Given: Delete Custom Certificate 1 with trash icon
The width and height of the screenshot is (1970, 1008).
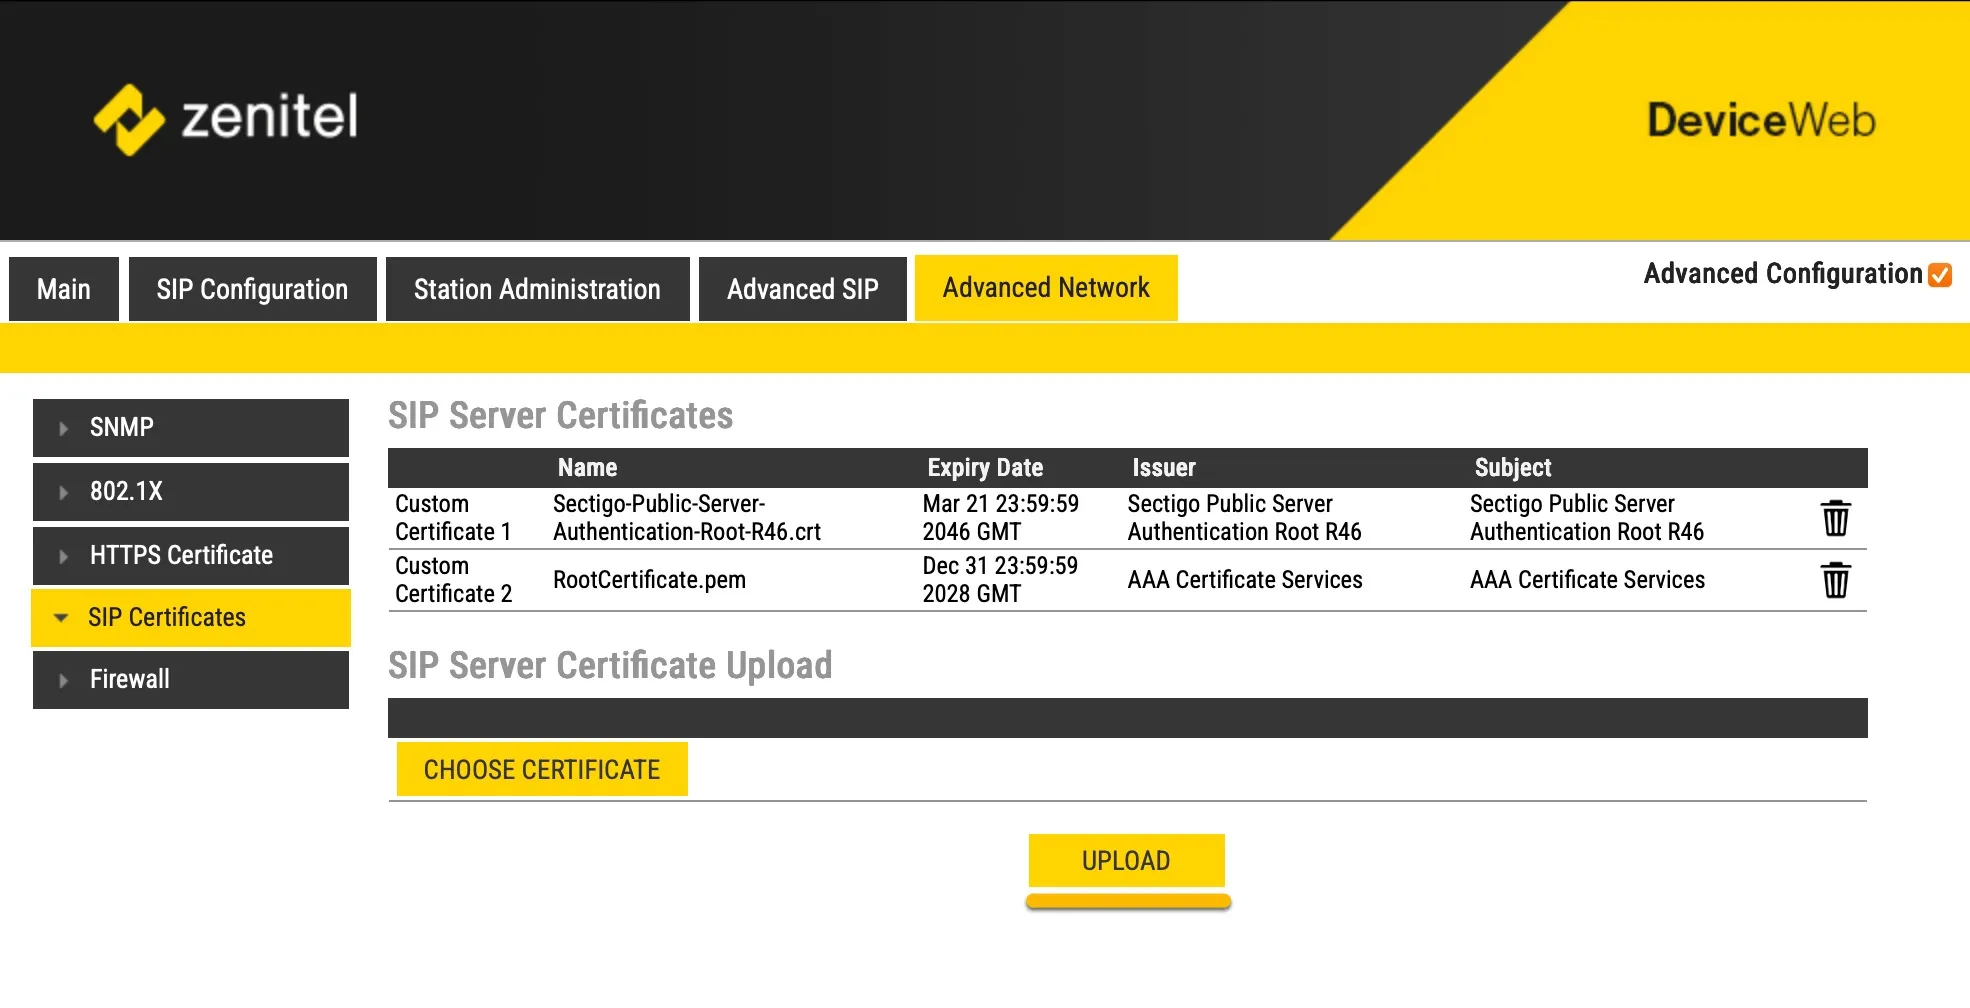Looking at the screenshot, I should (1836, 518).
